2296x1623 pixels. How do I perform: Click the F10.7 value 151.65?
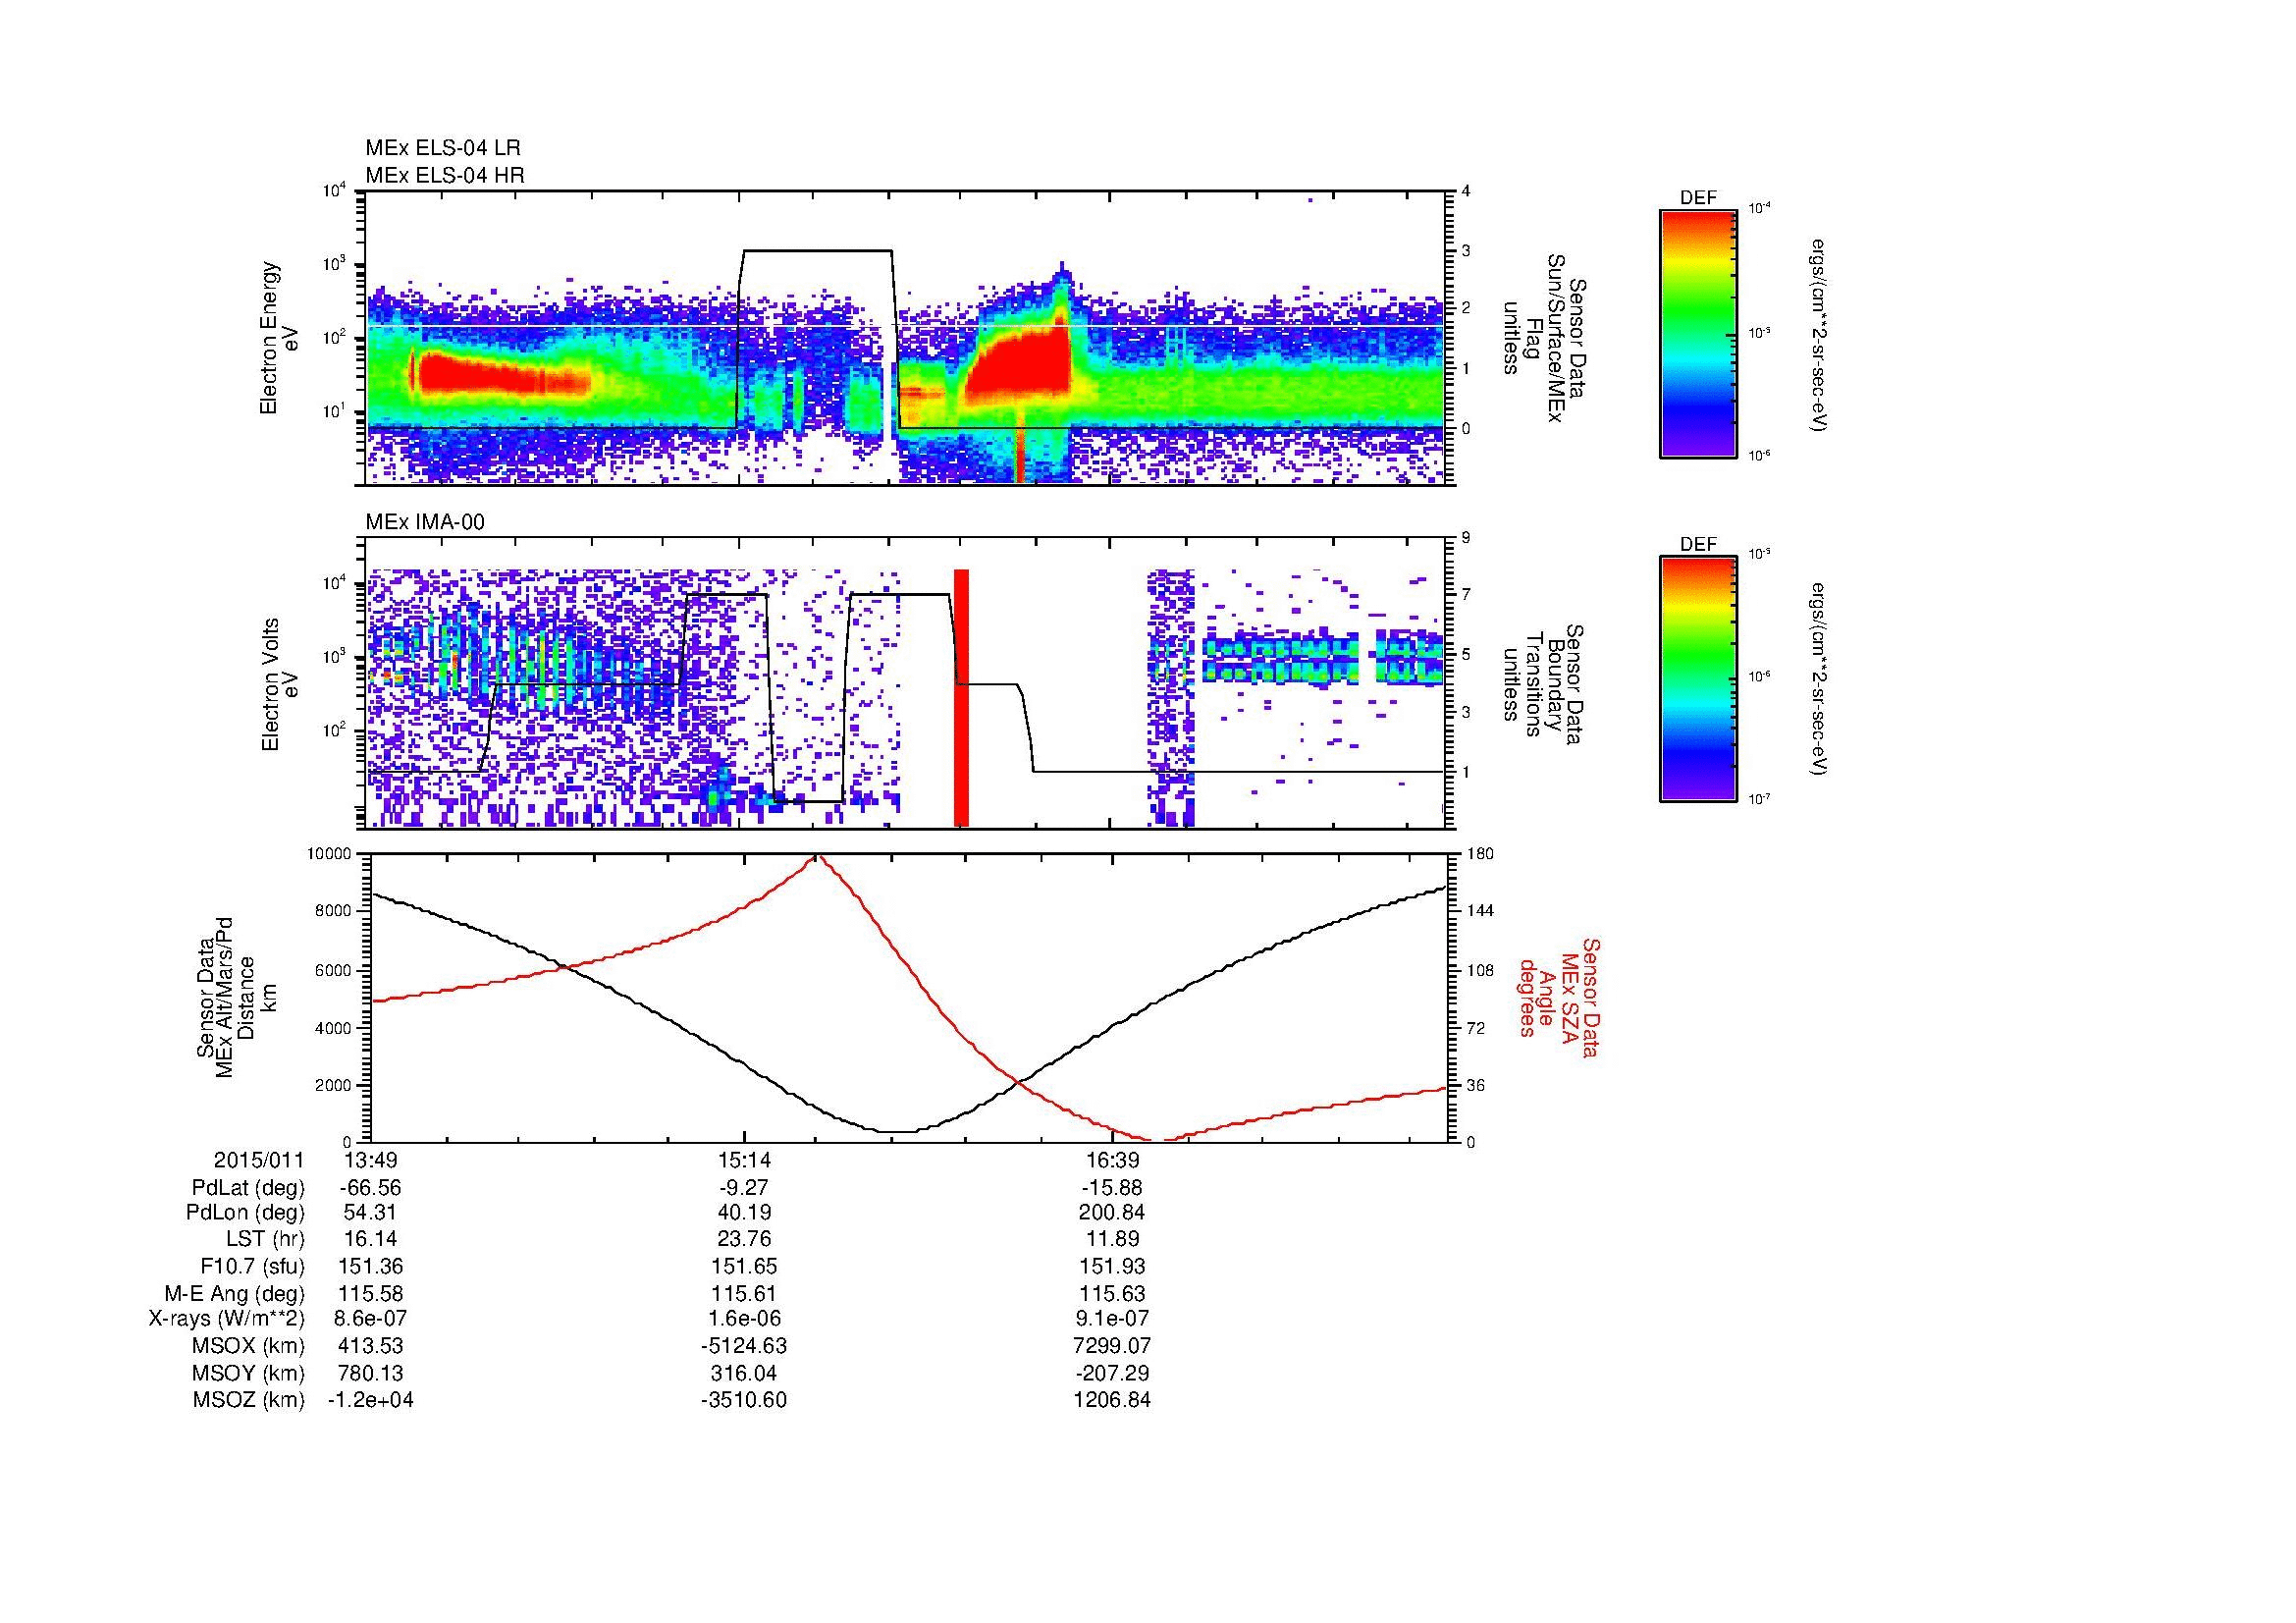[744, 1267]
